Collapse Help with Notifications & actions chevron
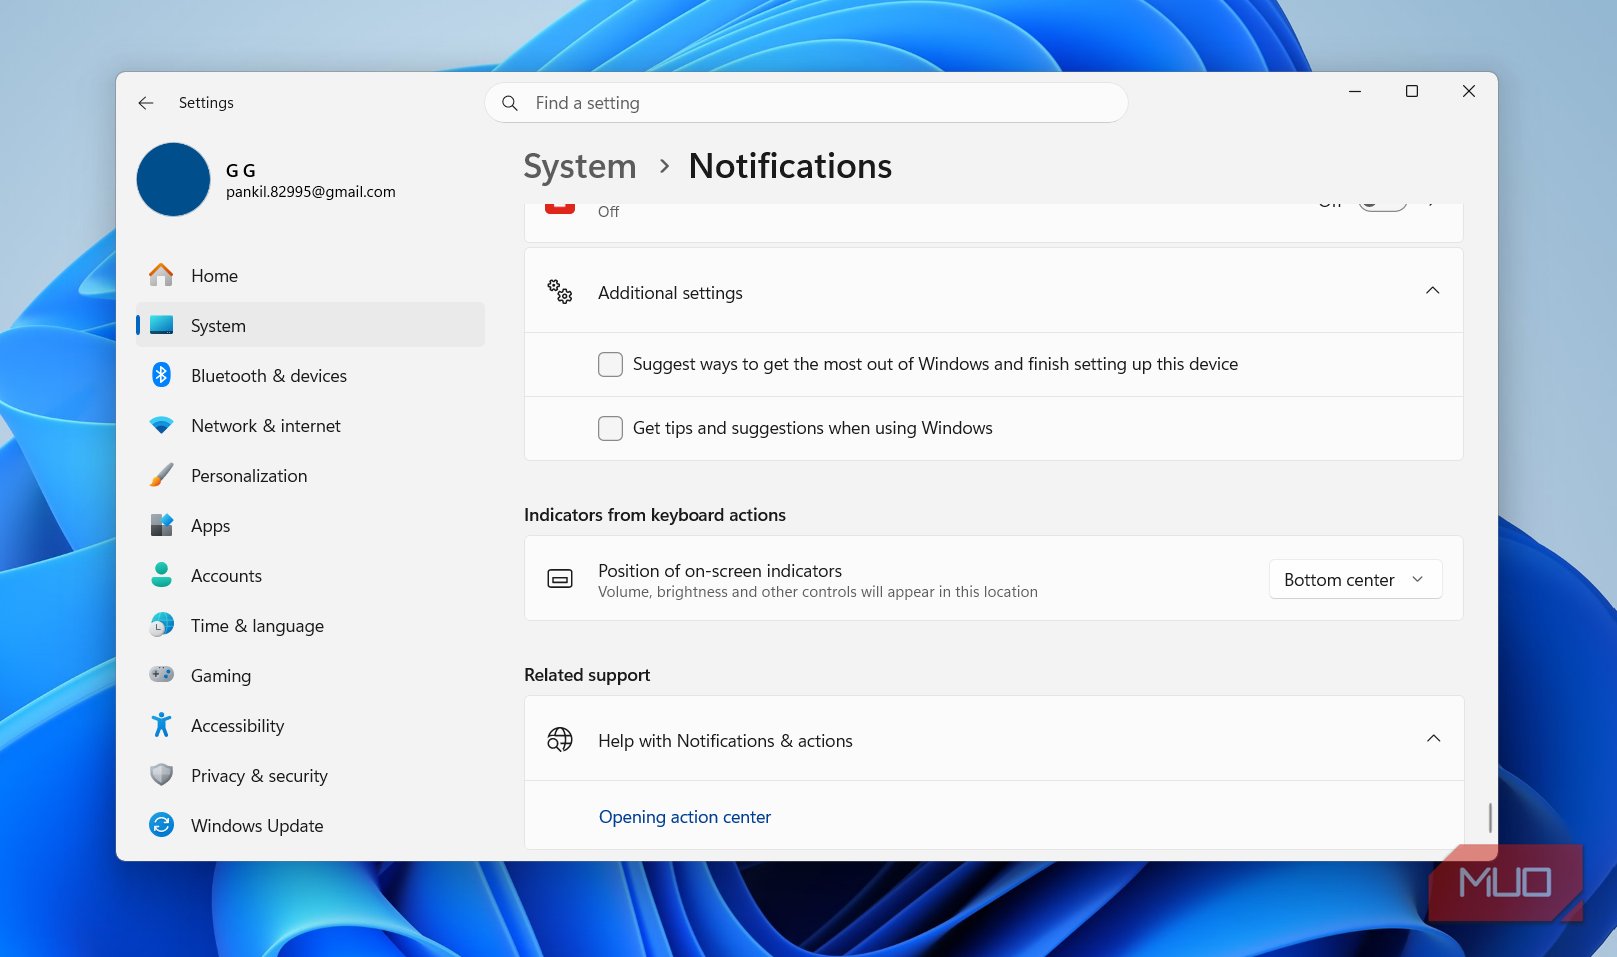The height and width of the screenshot is (957, 1617). point(1433,739)
